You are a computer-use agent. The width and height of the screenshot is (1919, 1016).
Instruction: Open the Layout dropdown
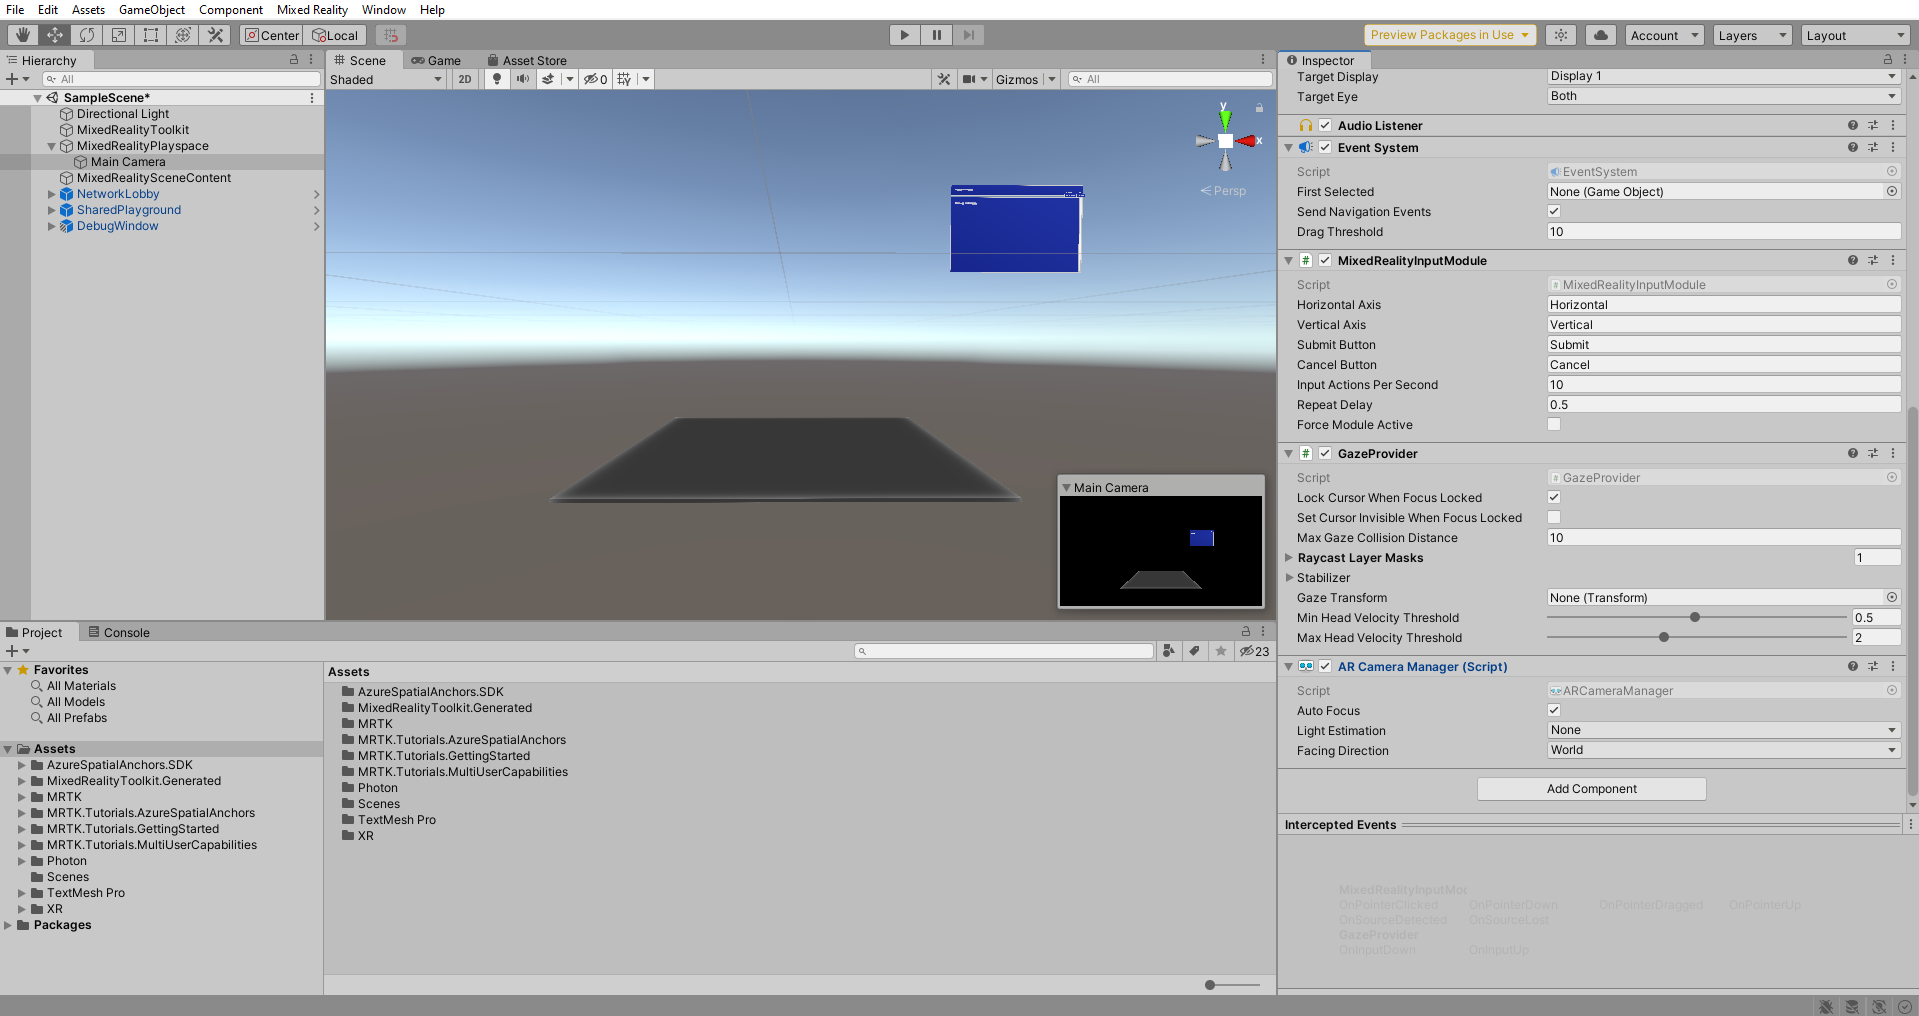click(x=1855, y=34)
